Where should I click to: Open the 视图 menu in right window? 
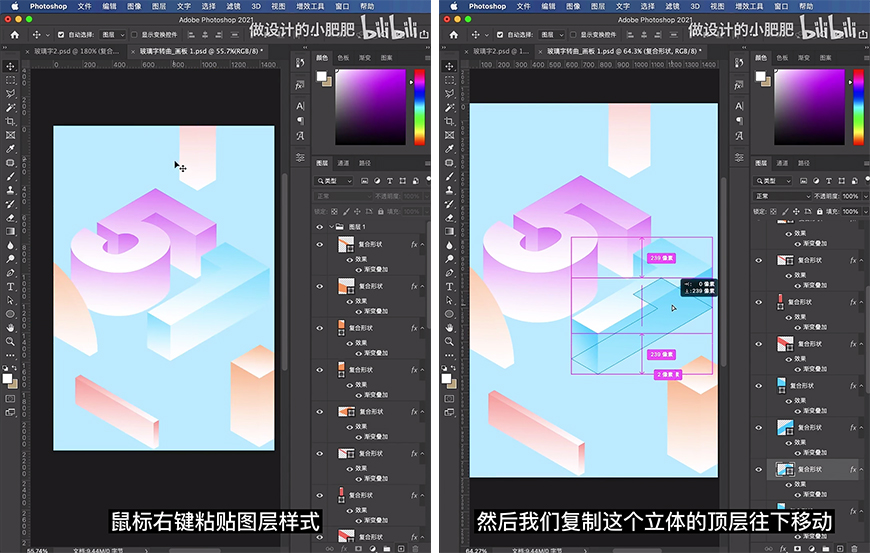[x=717, y=6]
